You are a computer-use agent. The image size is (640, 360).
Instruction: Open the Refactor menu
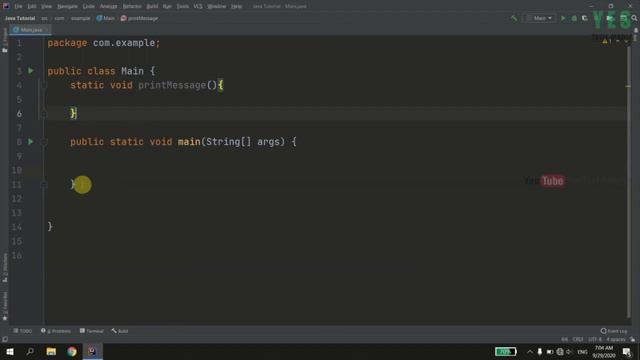click(132, 6)
